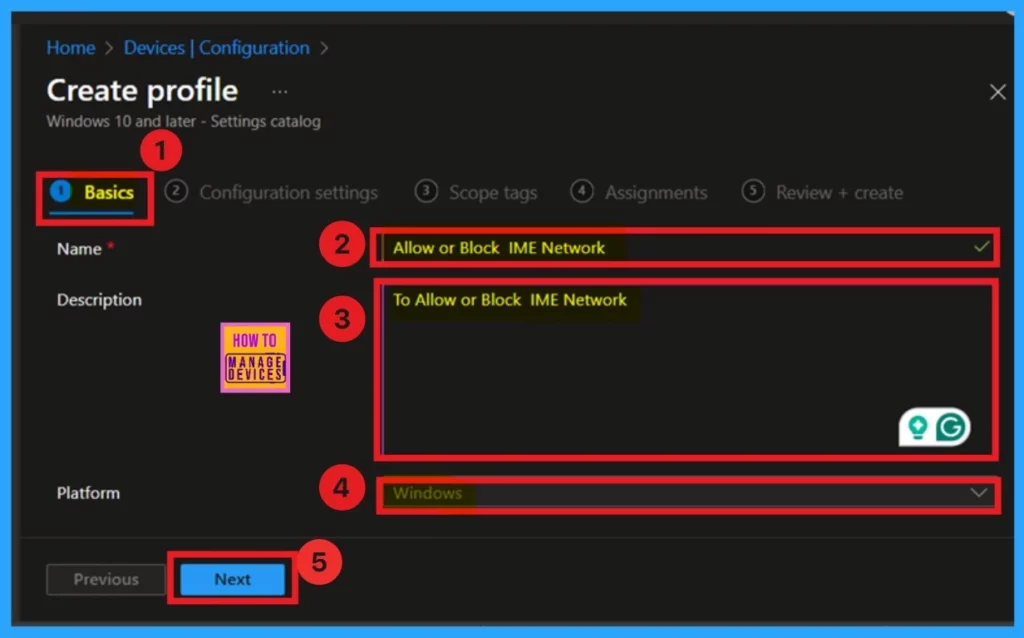Viewport: 1024px width, 638px height.
Task: Click the Previous button
Action: 106,579
